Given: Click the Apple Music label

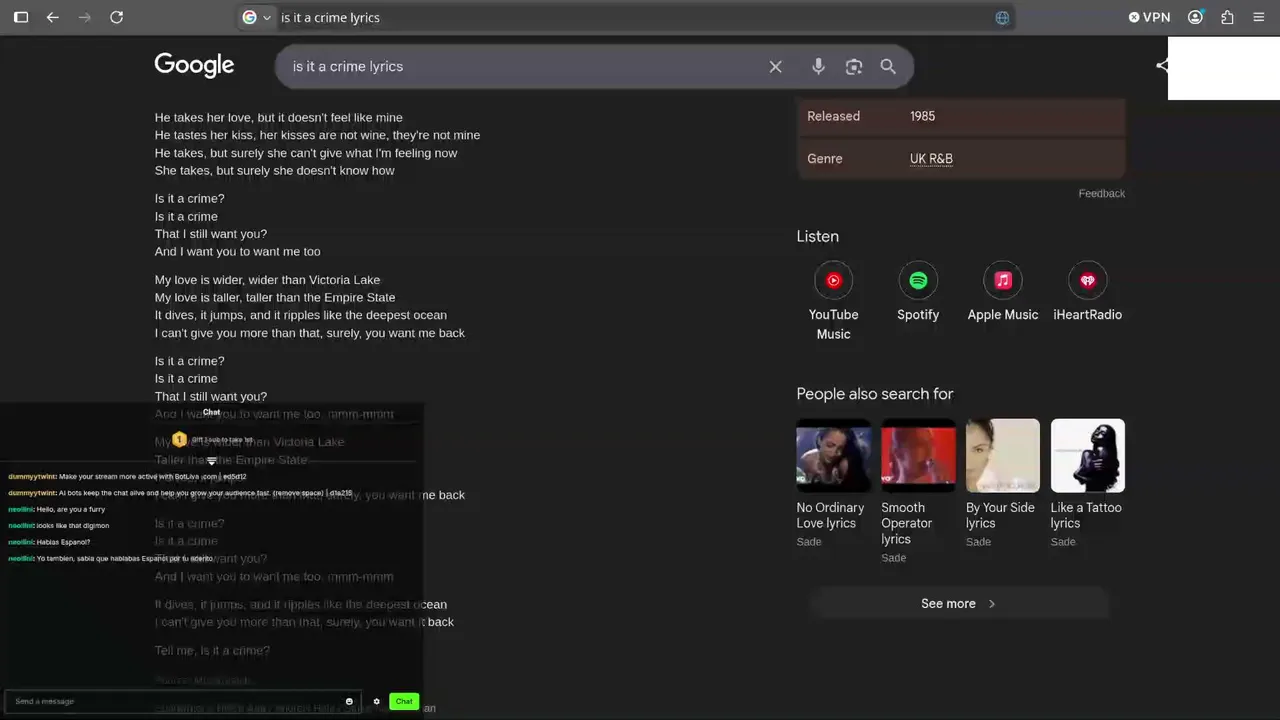Looking at the screenshot, I should click(x=1003, y=314).
